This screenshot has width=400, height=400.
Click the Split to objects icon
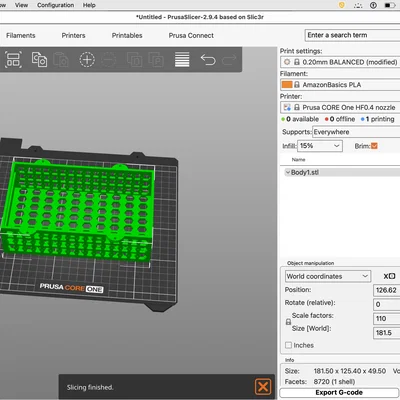(135, 60)
